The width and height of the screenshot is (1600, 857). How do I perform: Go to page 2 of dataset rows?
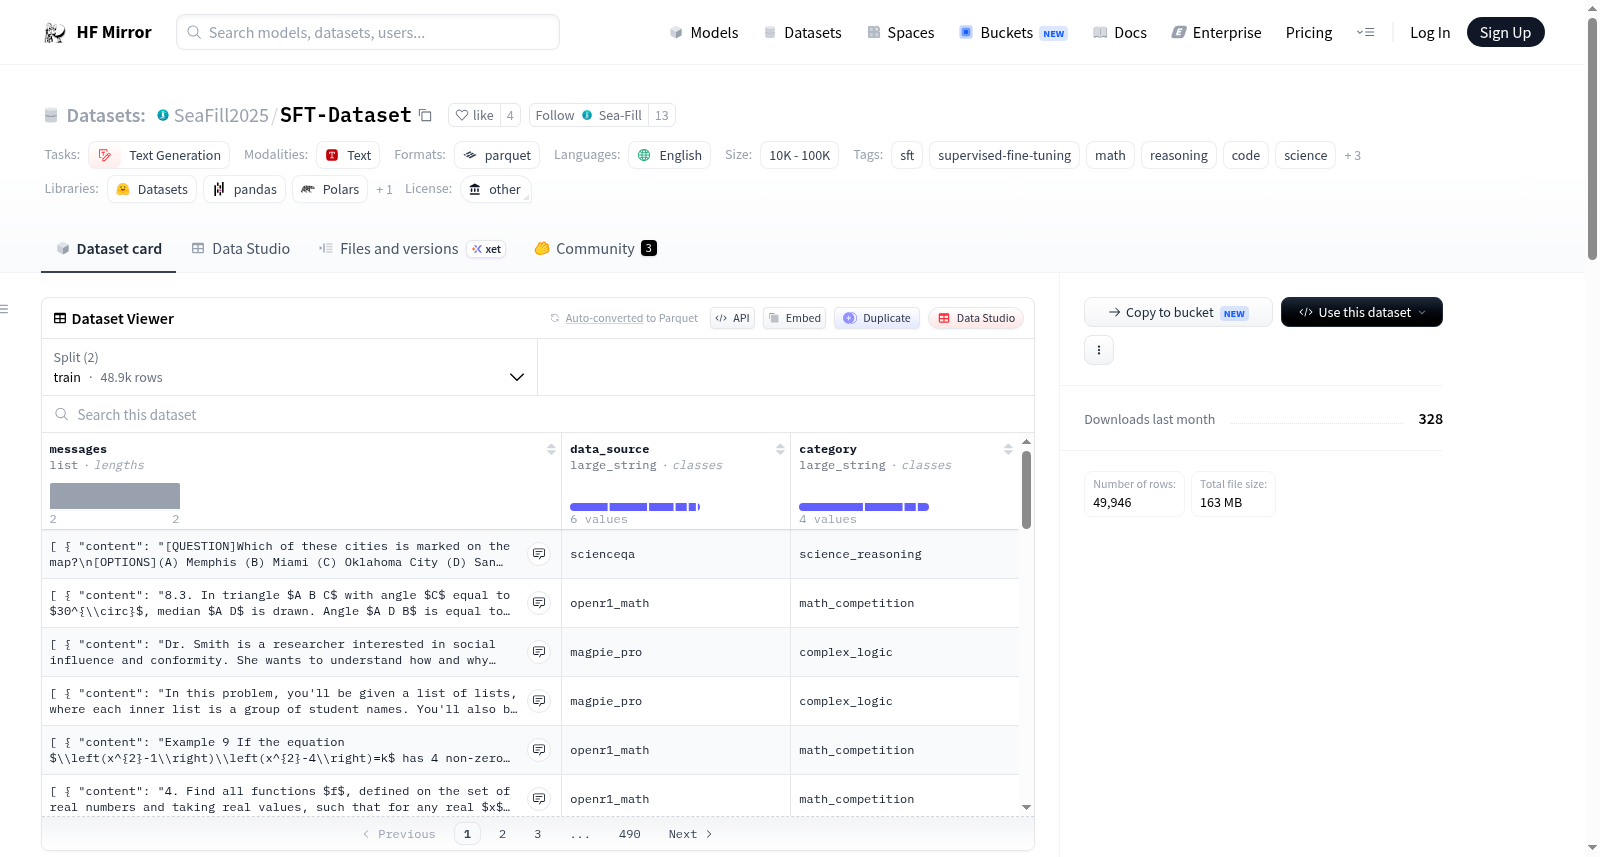[x=502, y=834]
